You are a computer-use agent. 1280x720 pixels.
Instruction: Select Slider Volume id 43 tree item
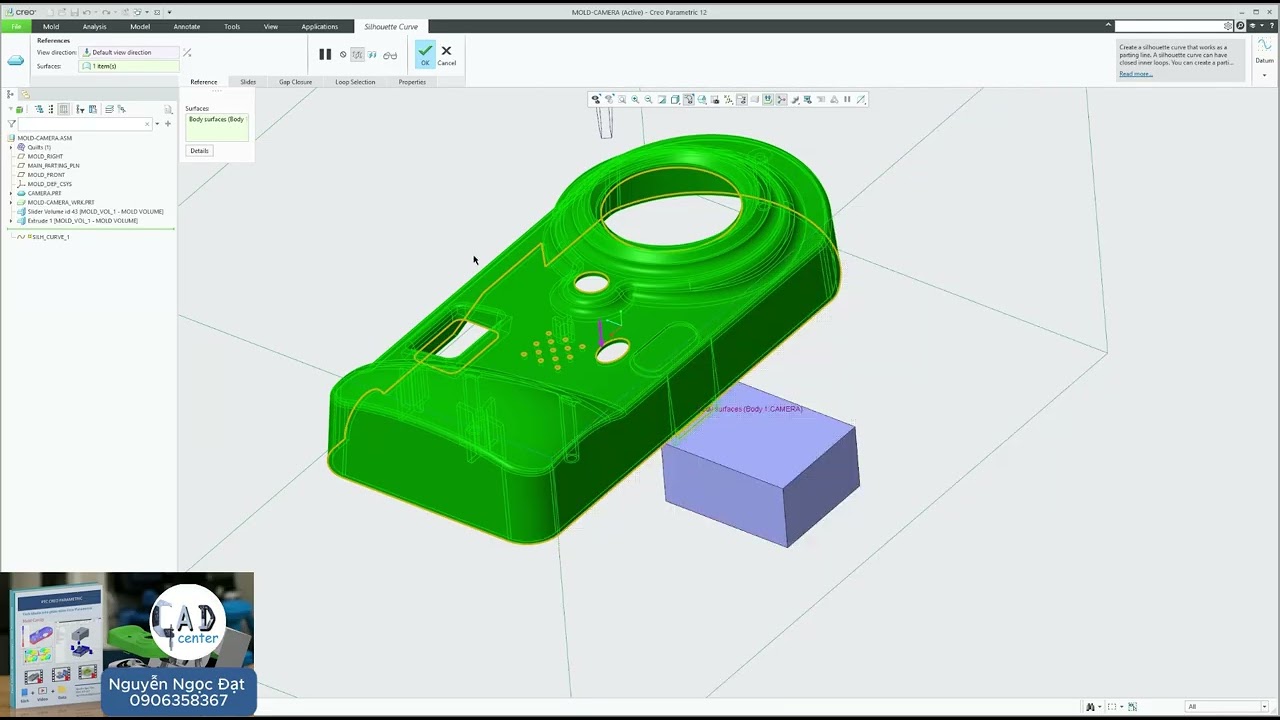95,211
